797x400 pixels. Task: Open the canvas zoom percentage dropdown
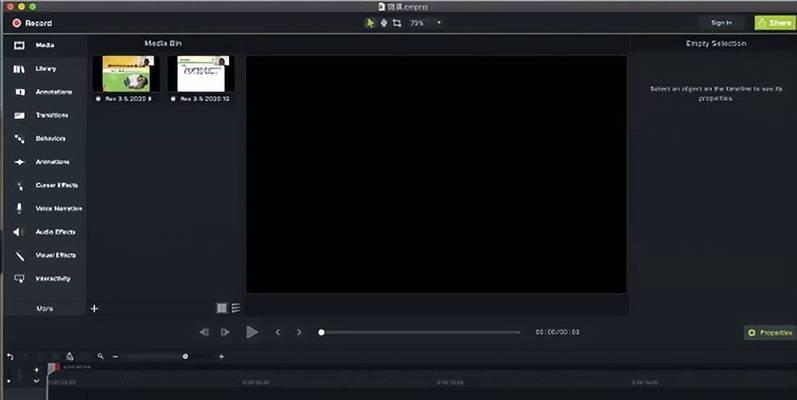click(426, 23)
